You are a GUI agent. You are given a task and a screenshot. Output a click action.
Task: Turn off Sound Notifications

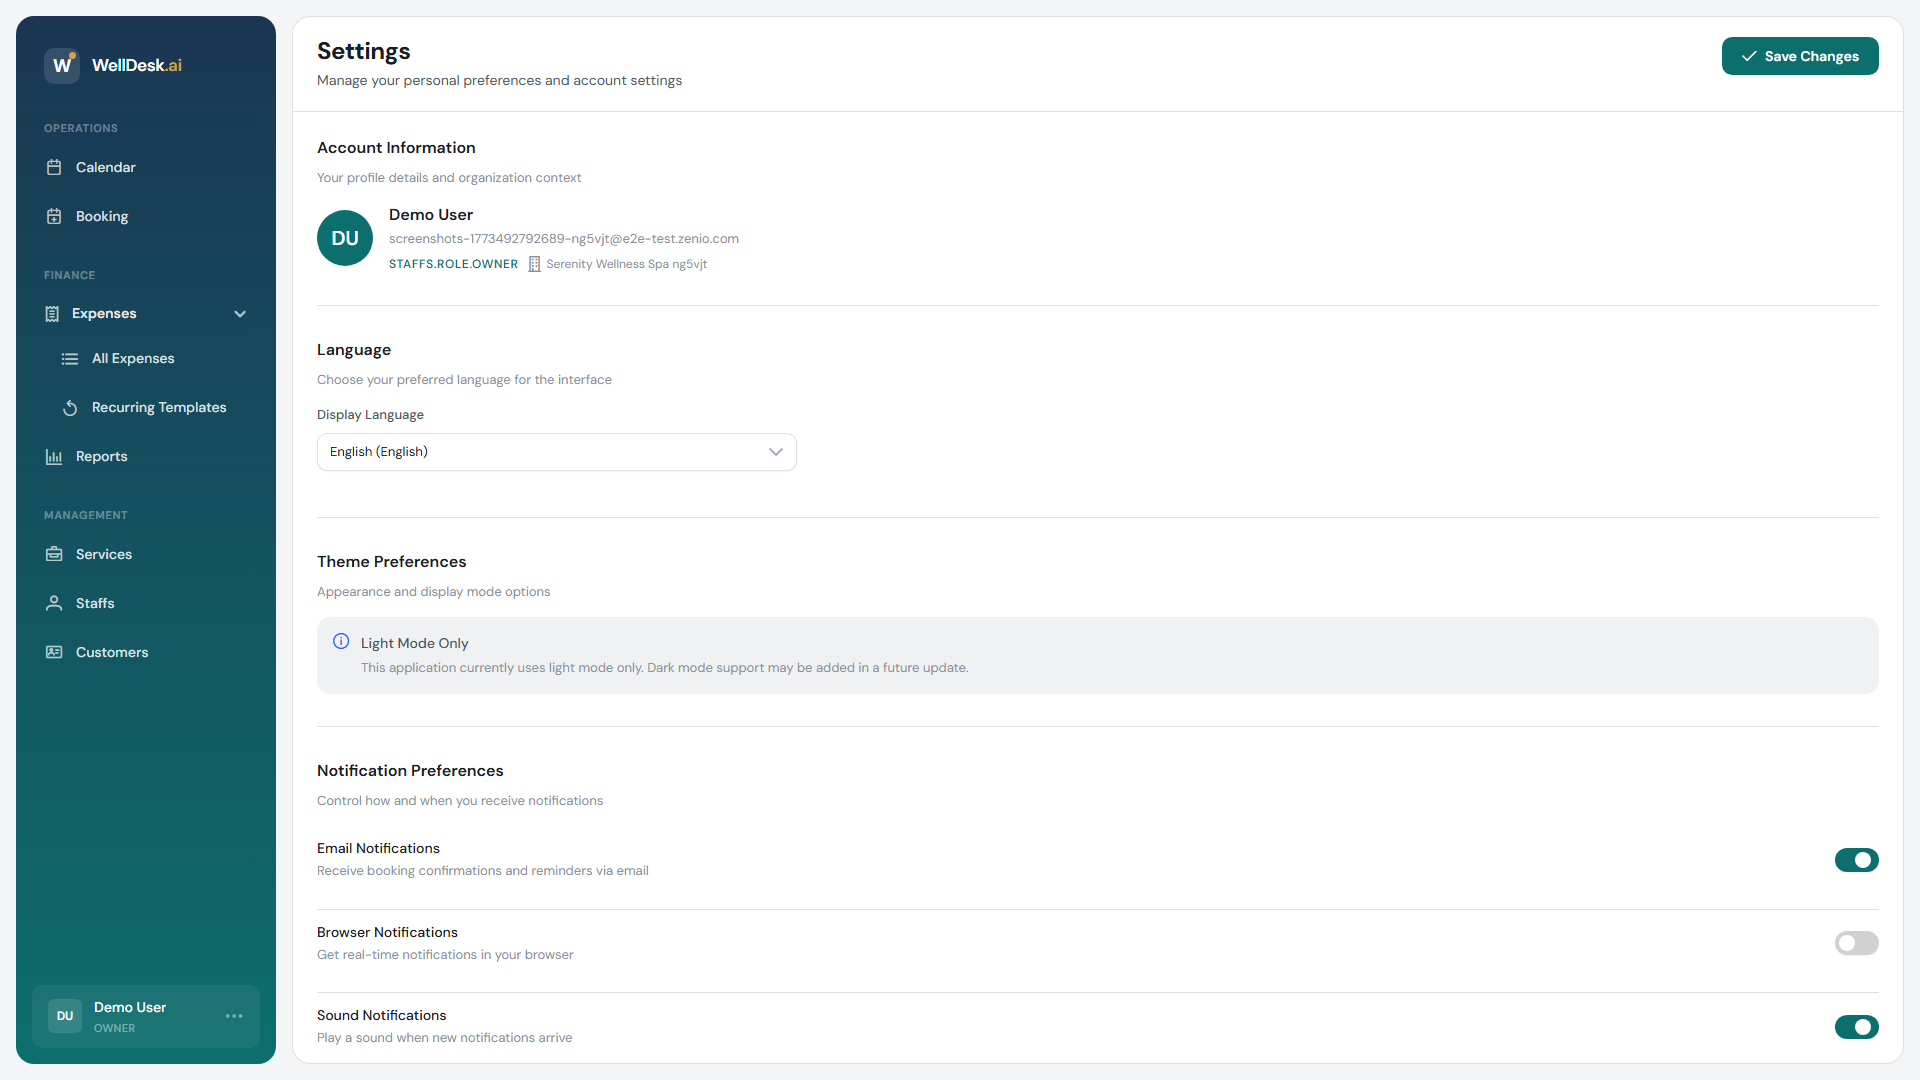[x=1856, y=1027]
